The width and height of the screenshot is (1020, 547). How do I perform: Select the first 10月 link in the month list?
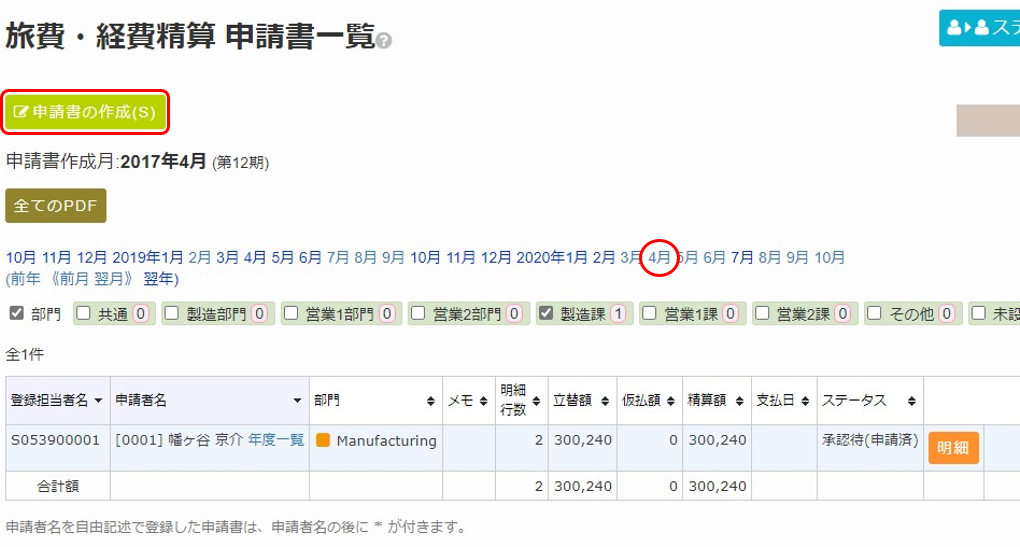pyautogui.click(x=21, y=258)
